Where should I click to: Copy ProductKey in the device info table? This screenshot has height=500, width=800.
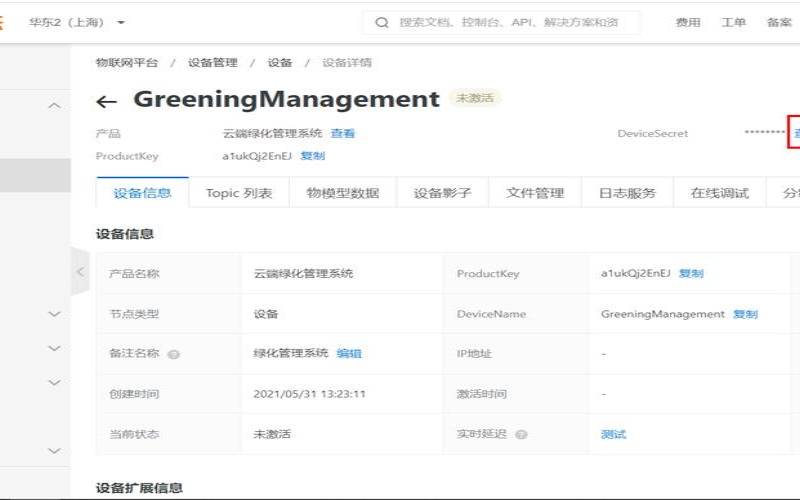(x=691, y=273)
